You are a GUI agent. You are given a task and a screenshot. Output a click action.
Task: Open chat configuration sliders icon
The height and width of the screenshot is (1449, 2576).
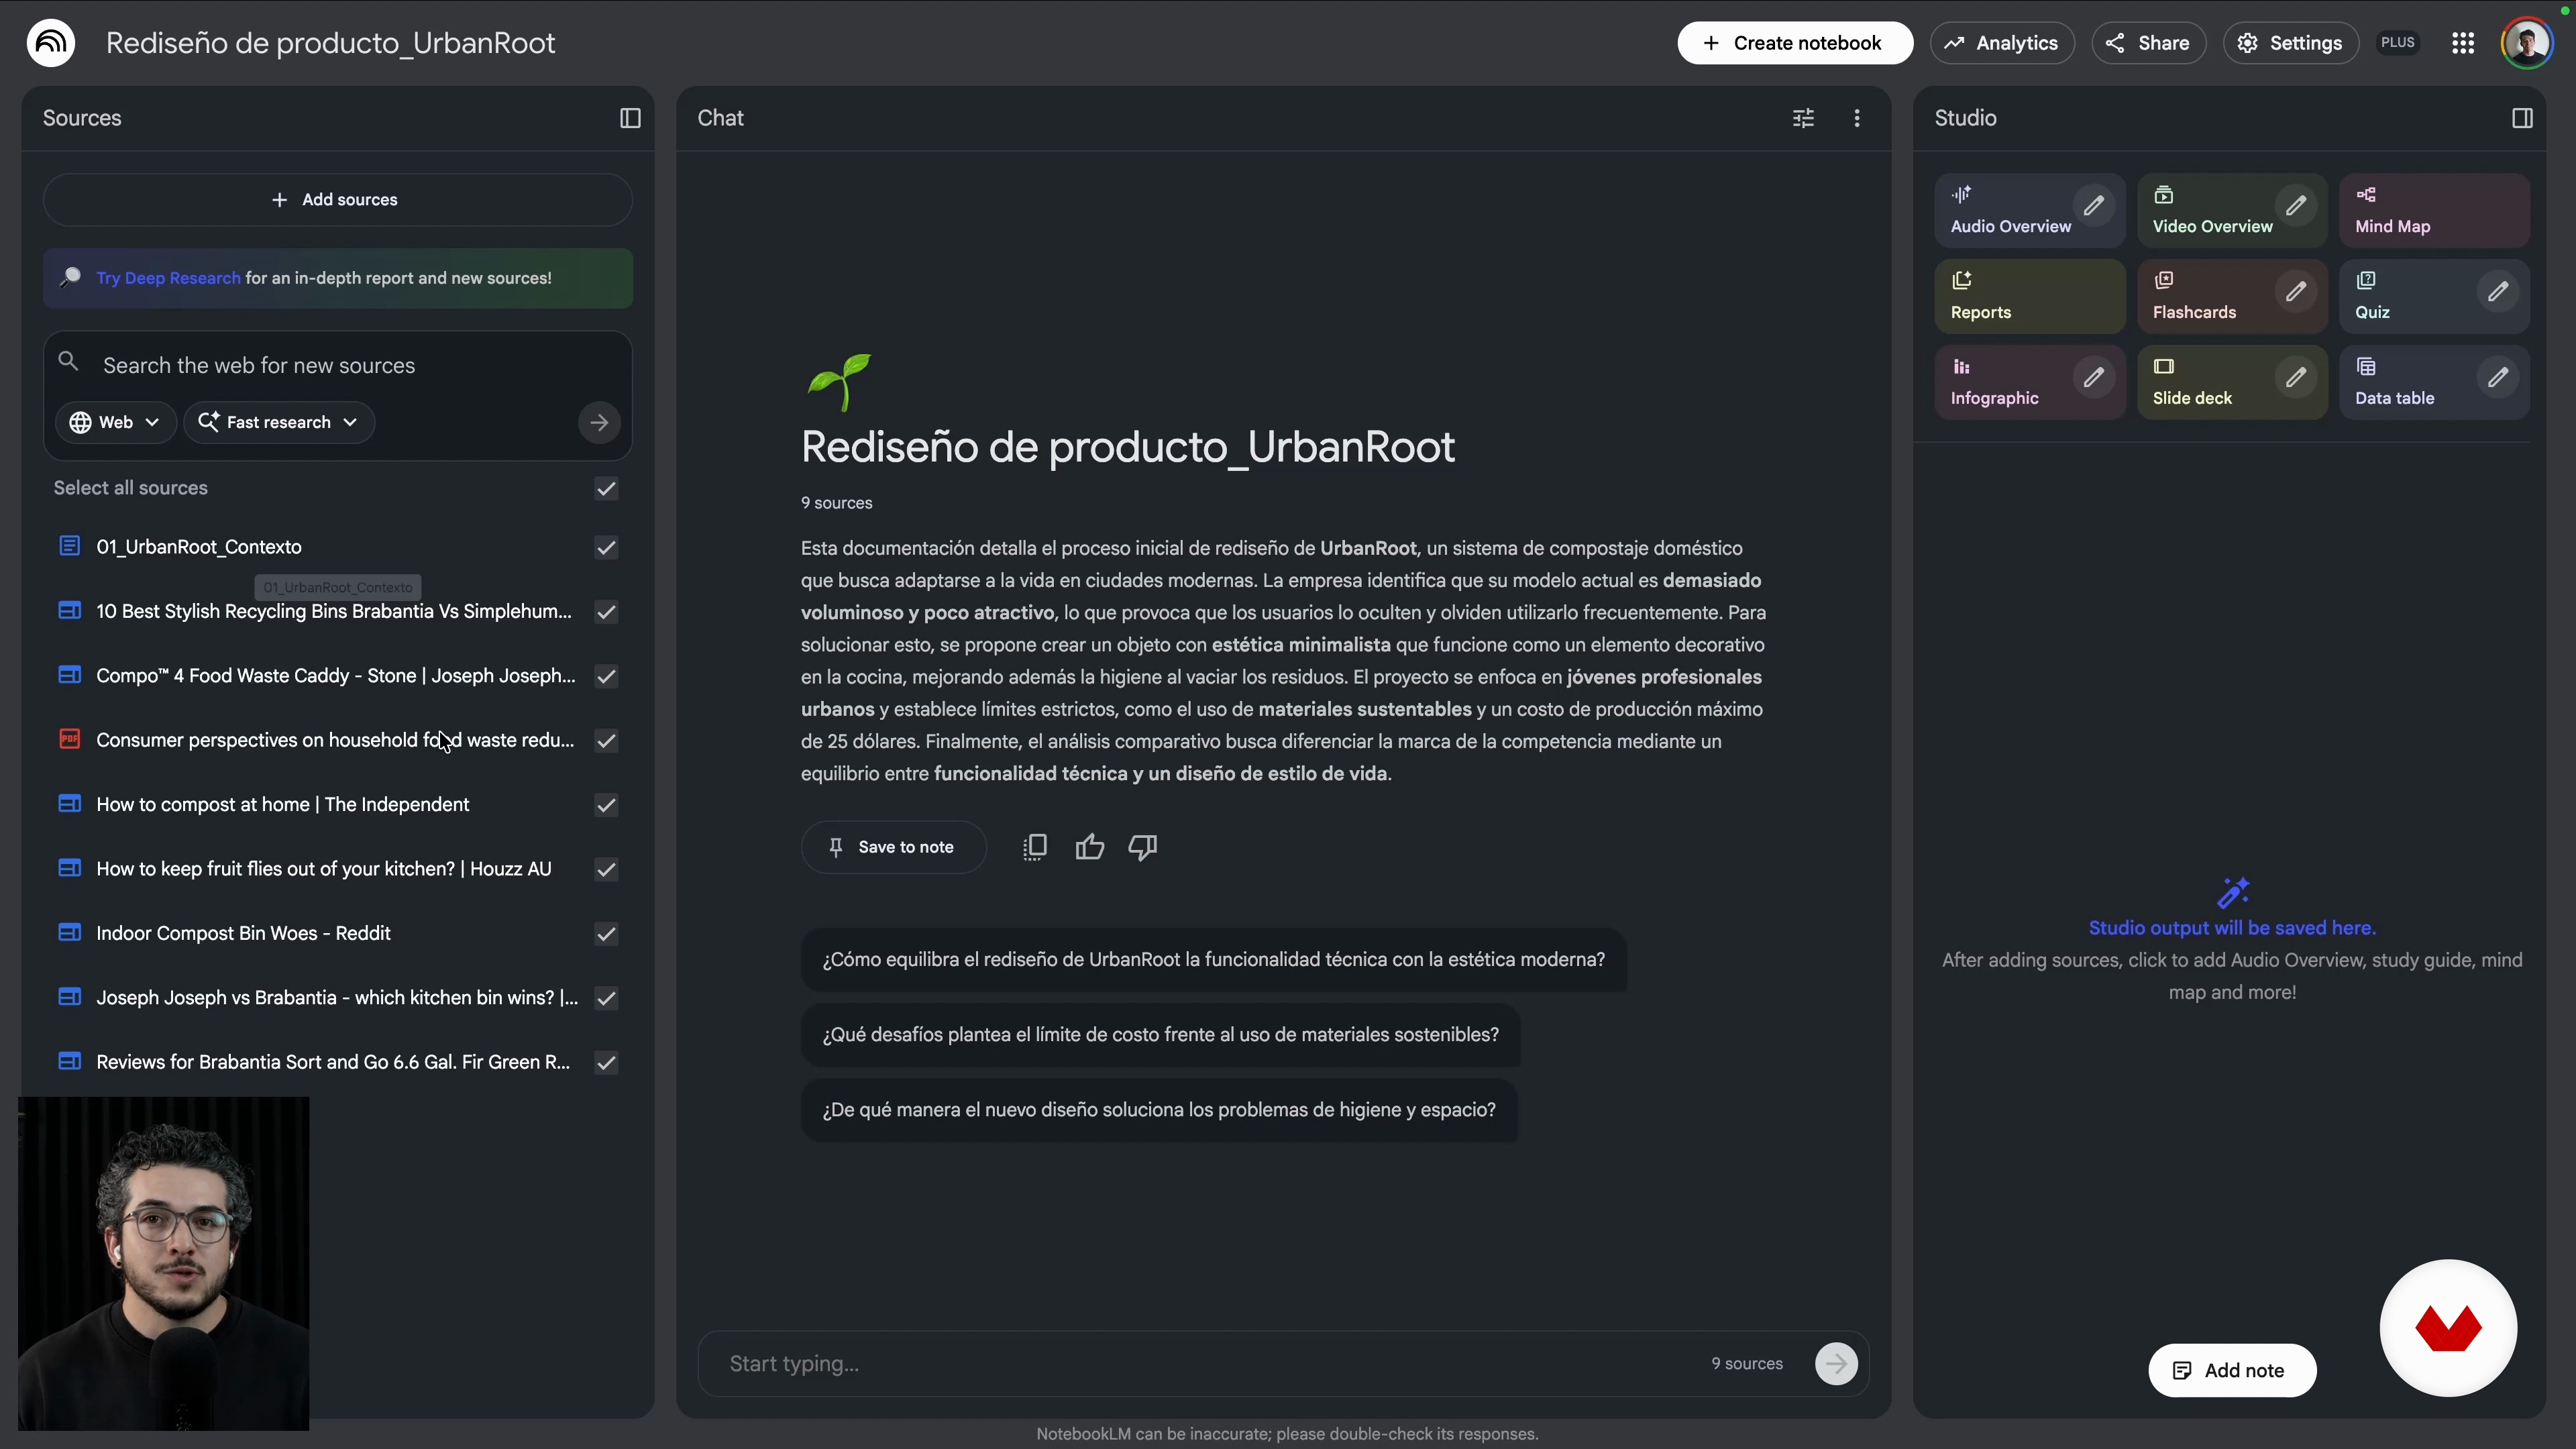[x=1803, y=118]
